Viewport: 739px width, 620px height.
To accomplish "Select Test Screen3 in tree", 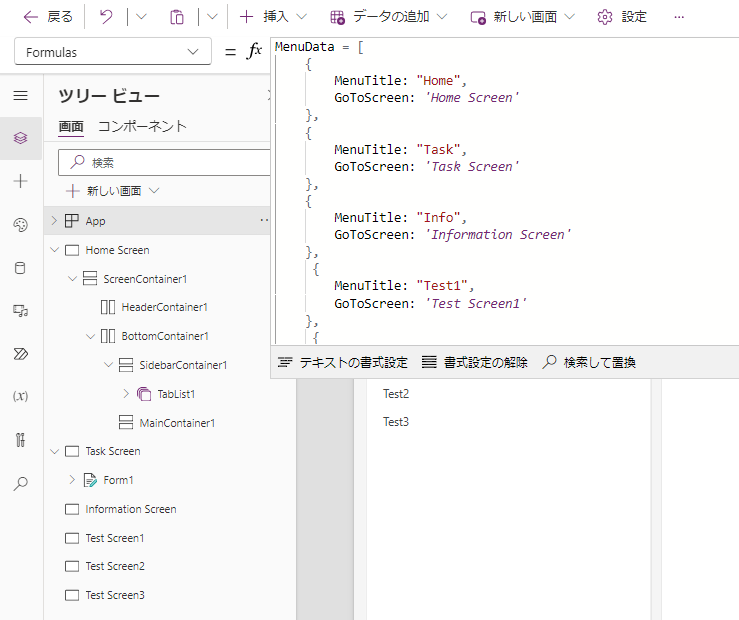I will [115, 595].
